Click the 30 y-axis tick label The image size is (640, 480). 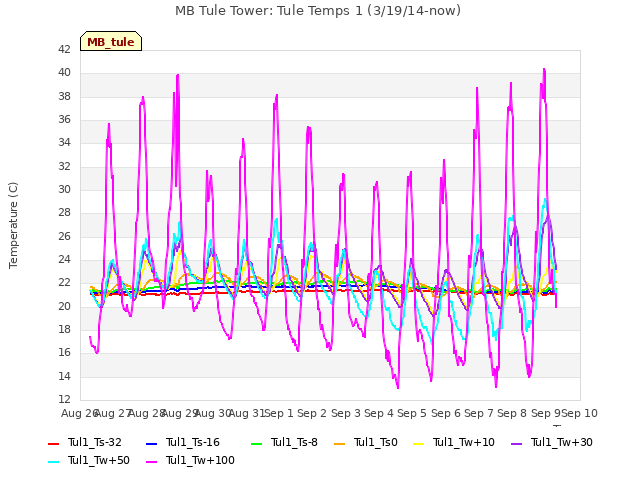[64, 189]
